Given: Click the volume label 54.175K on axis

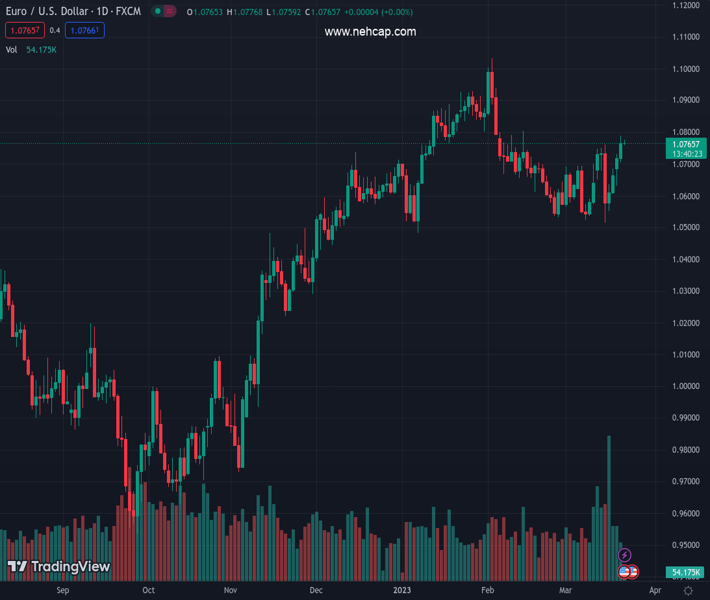Looking at the screenshot, I should (685, 572).
